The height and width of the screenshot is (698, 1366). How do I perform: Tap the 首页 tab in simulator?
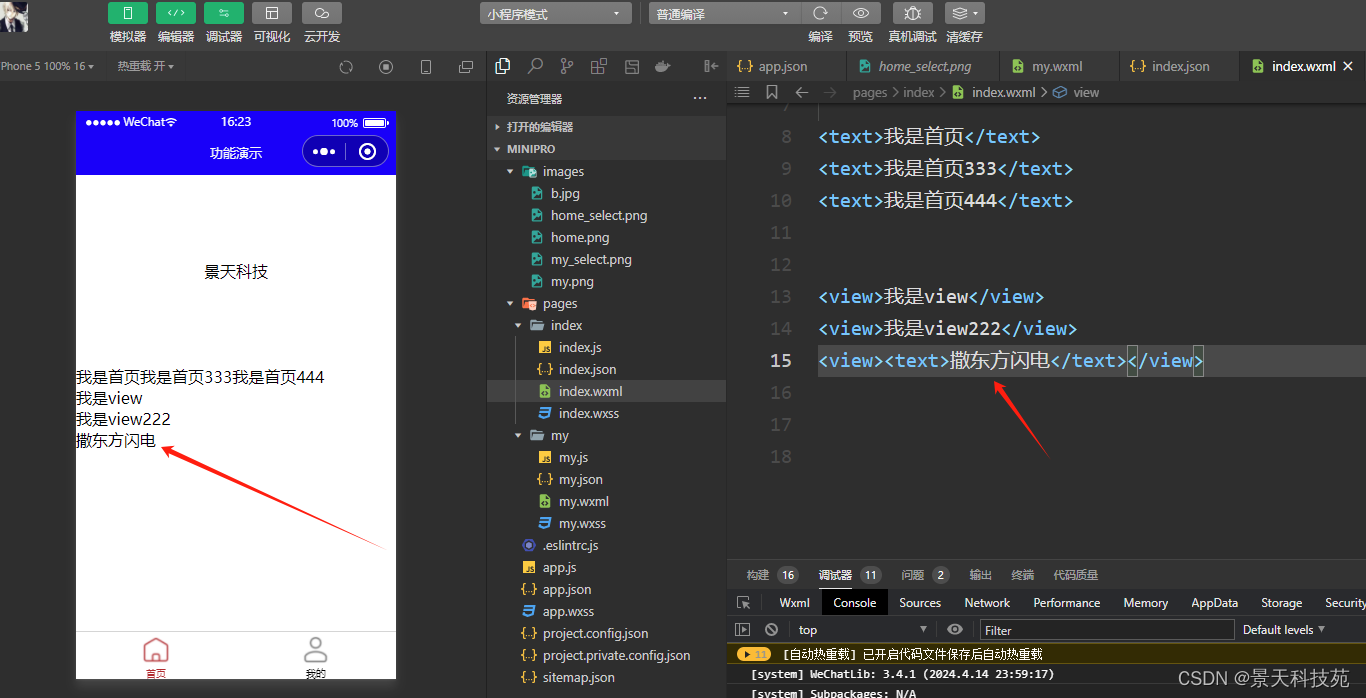156,657
